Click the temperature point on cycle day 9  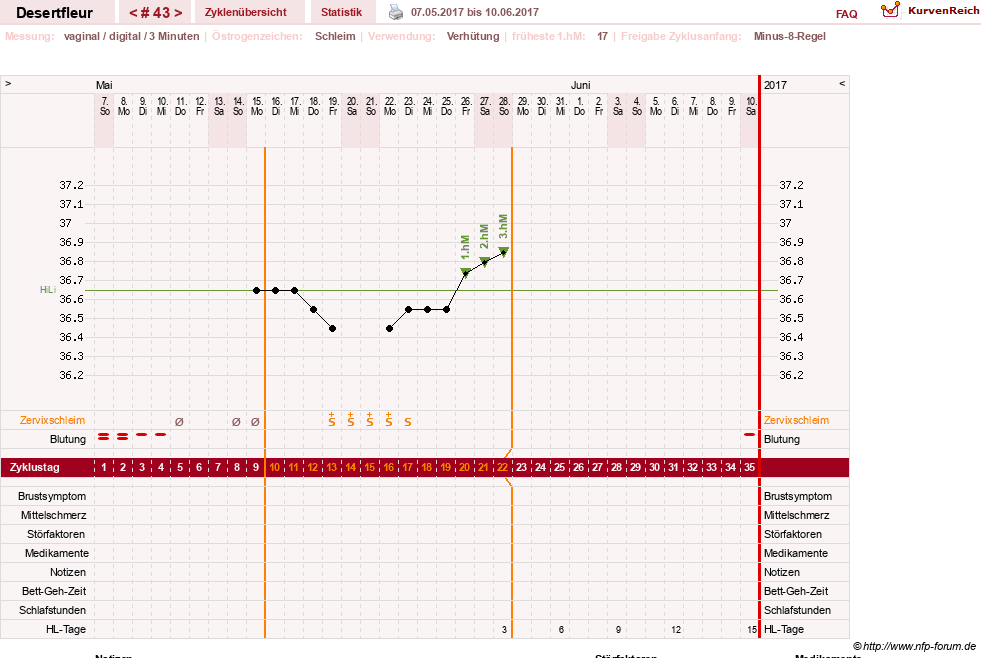[257, 290]
